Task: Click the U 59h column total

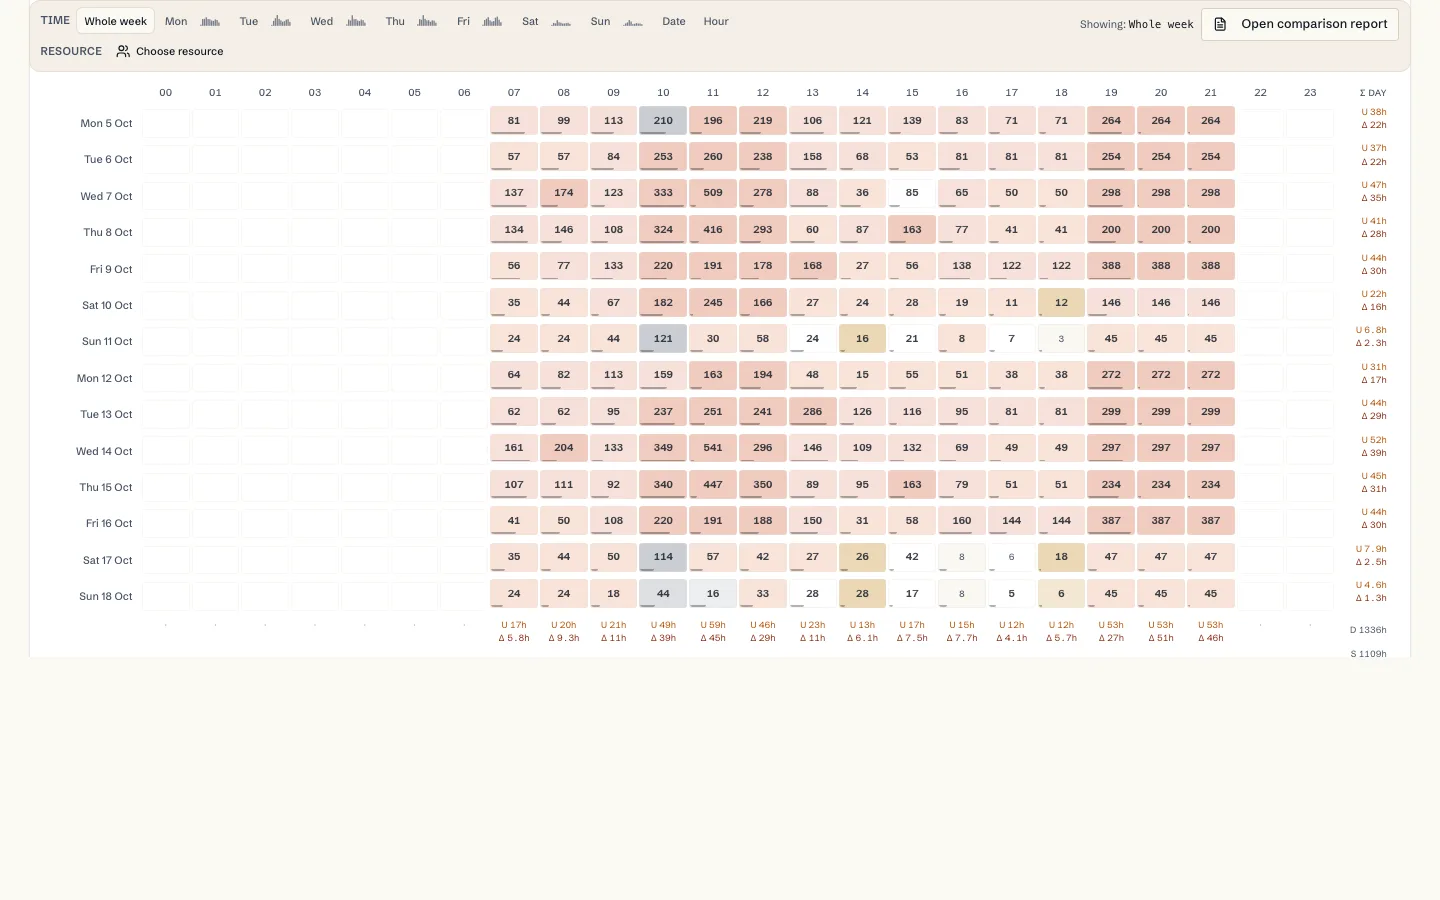Action: coord(713,625)
